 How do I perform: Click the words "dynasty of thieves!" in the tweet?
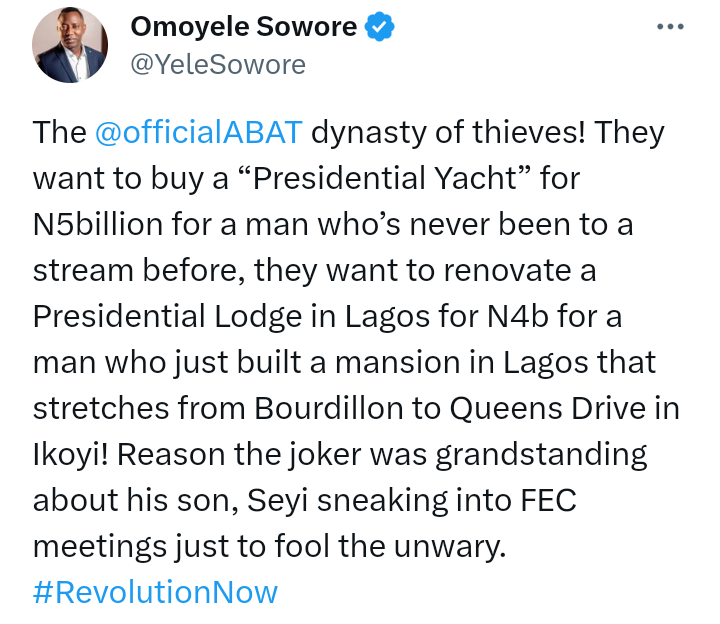click(x=449, y=133)
